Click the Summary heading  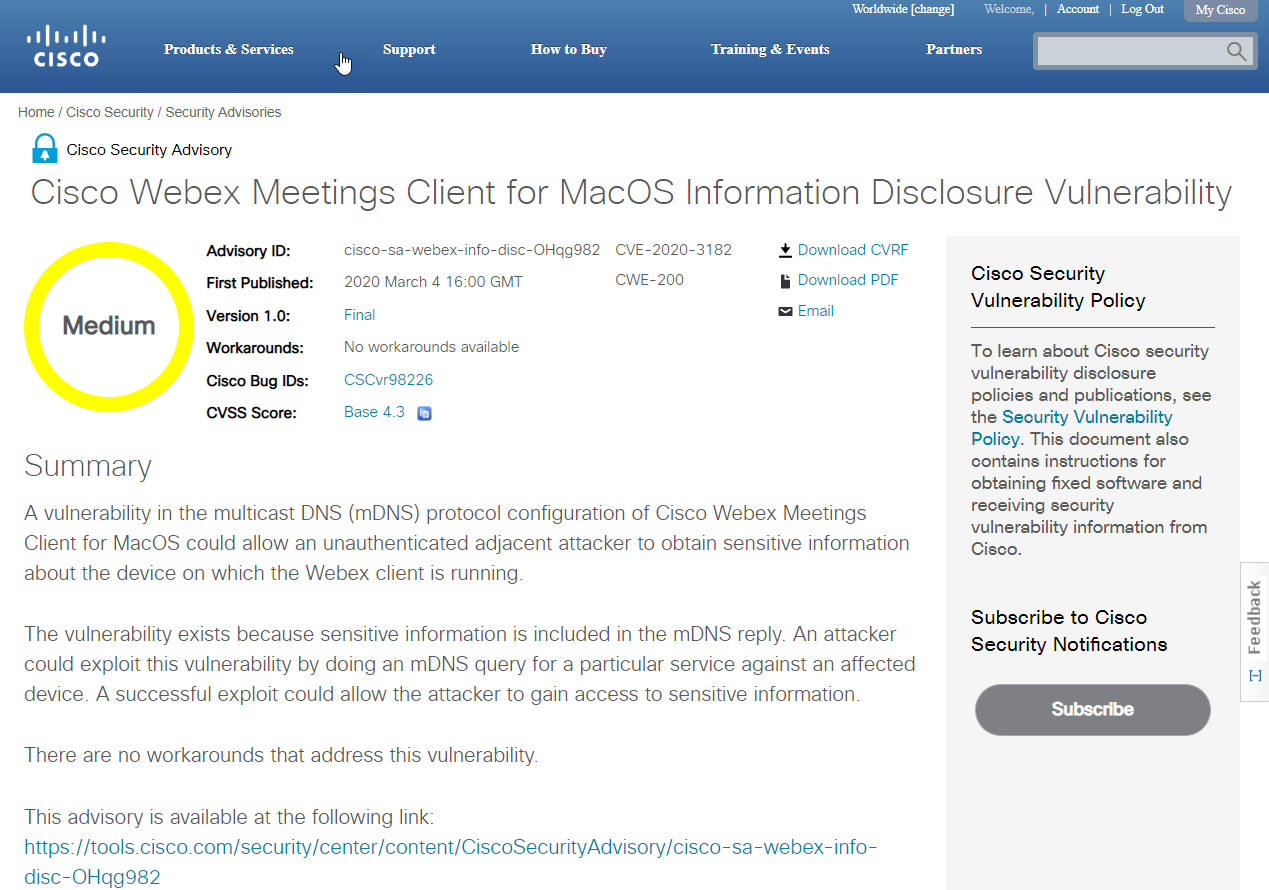(x=88, y=466)
